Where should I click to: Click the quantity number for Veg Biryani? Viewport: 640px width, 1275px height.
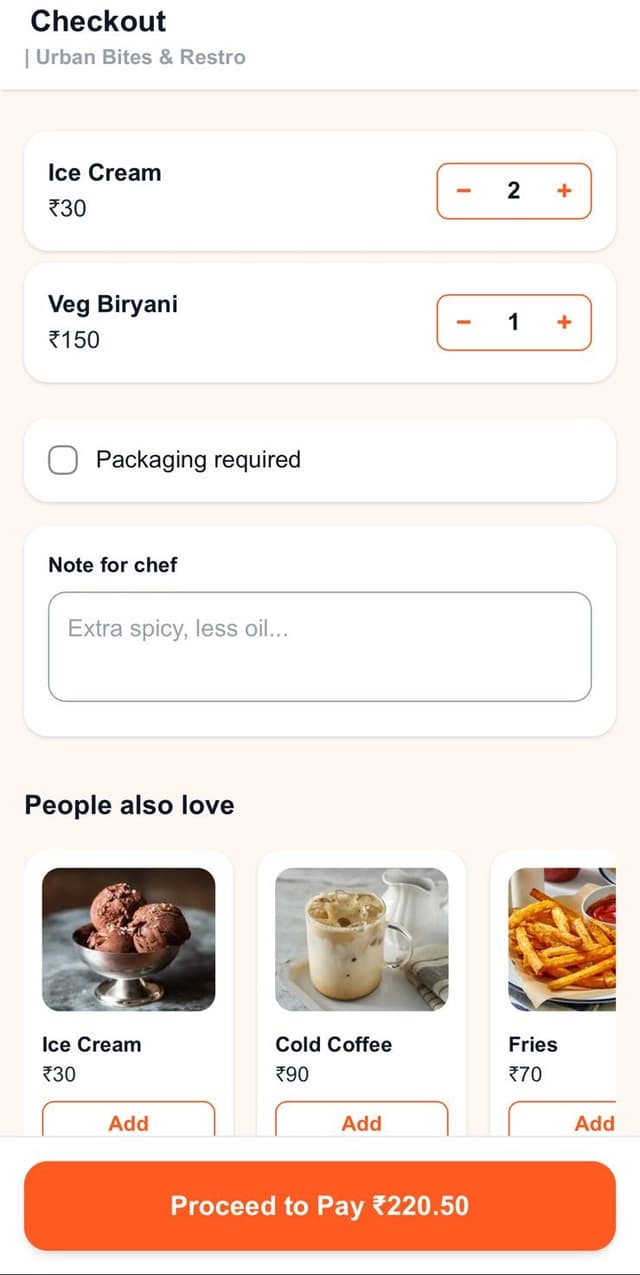click(513, 322)
